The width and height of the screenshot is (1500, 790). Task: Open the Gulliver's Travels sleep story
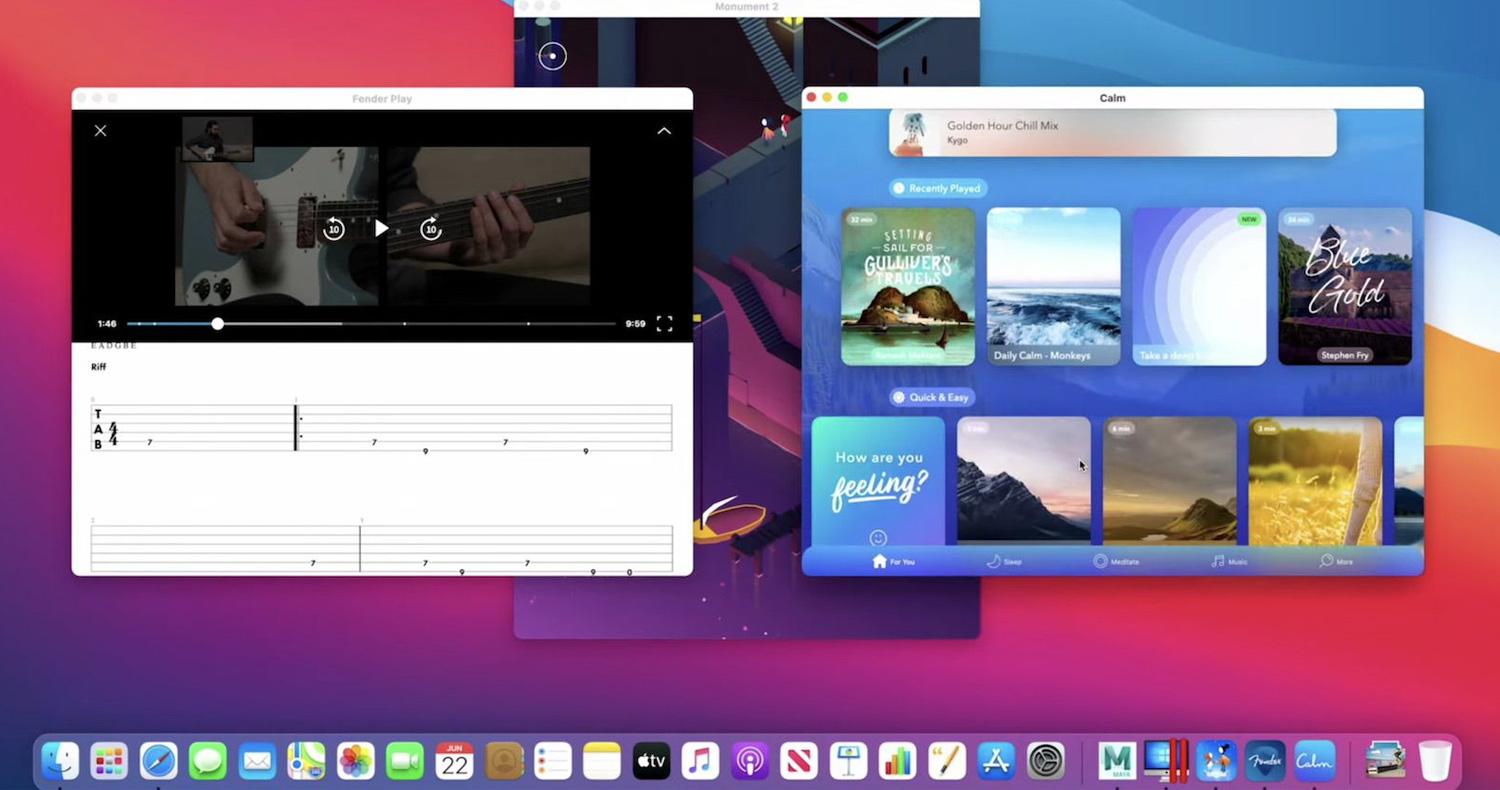(908, 286)
